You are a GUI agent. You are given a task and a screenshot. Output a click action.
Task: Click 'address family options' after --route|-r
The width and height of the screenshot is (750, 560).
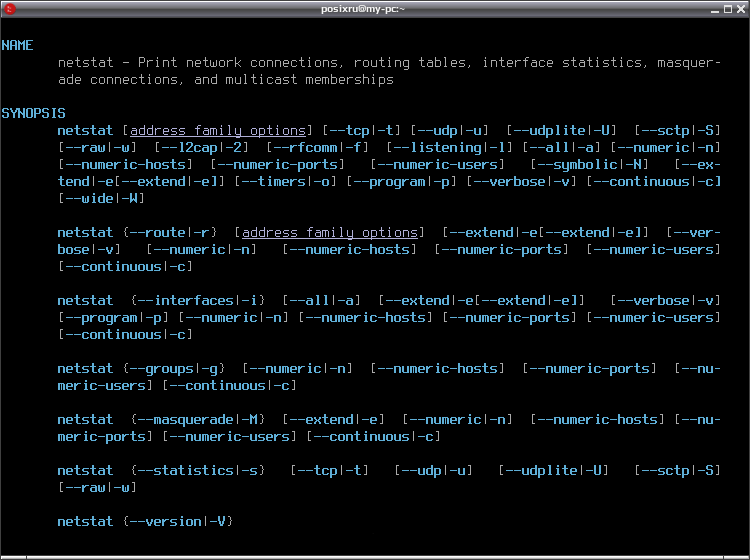(330, 232)
